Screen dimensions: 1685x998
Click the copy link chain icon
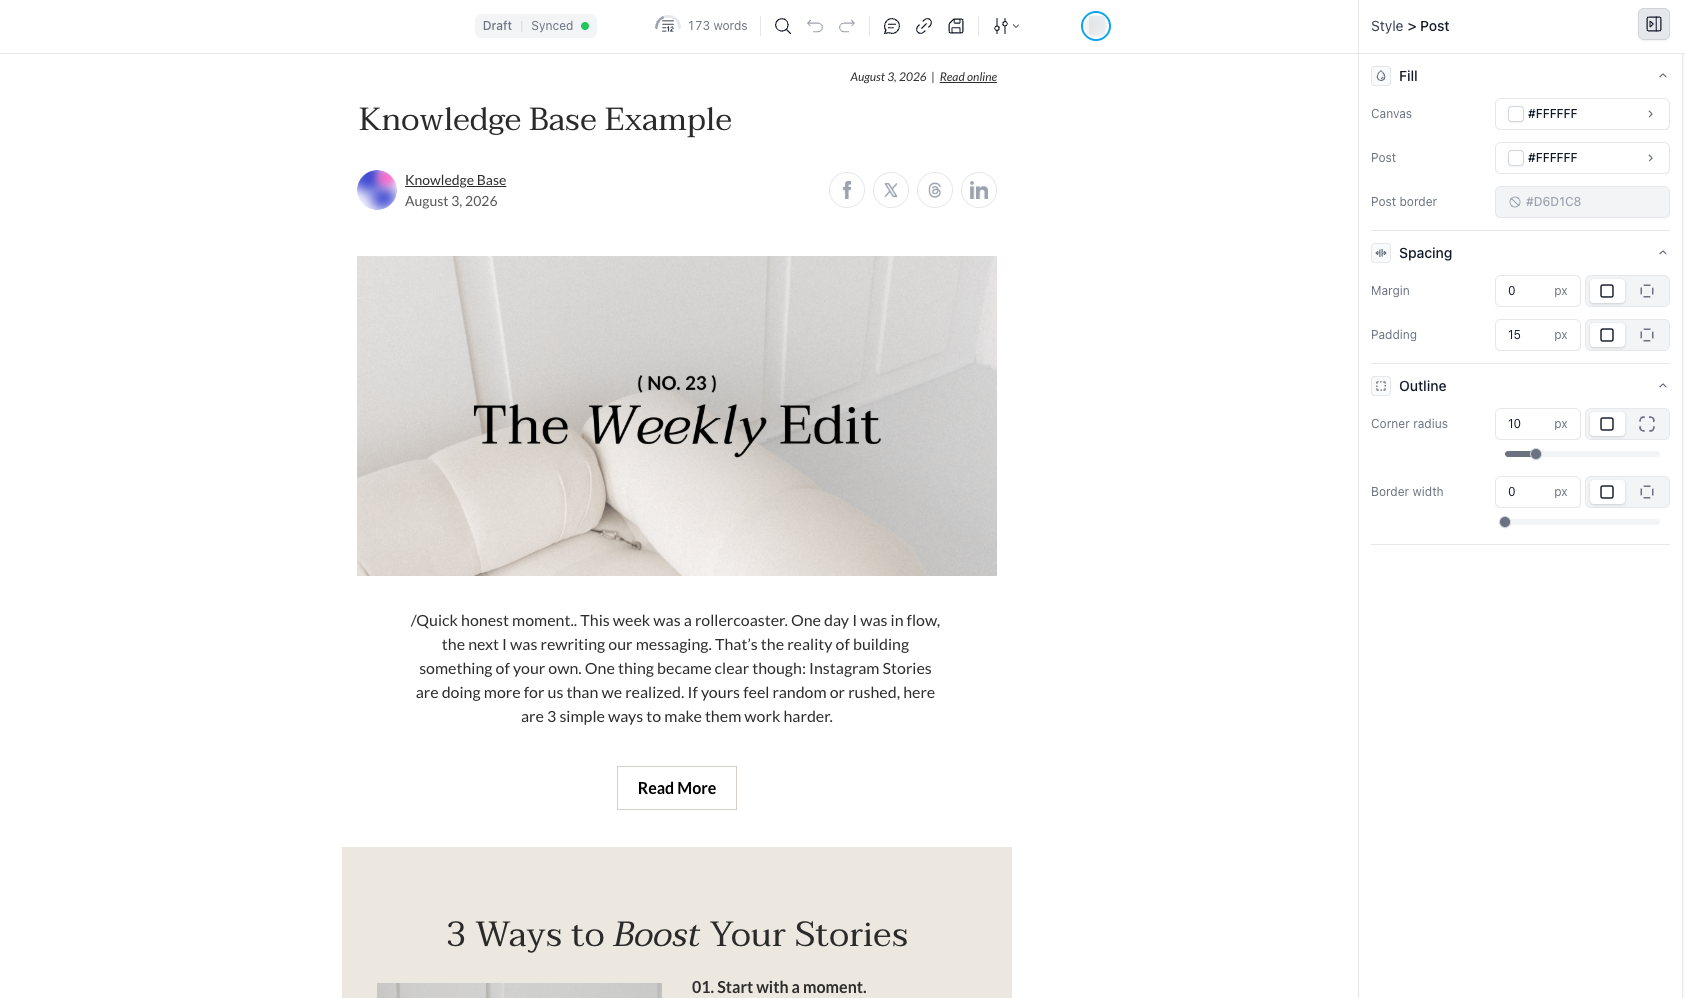click(924, 26)
